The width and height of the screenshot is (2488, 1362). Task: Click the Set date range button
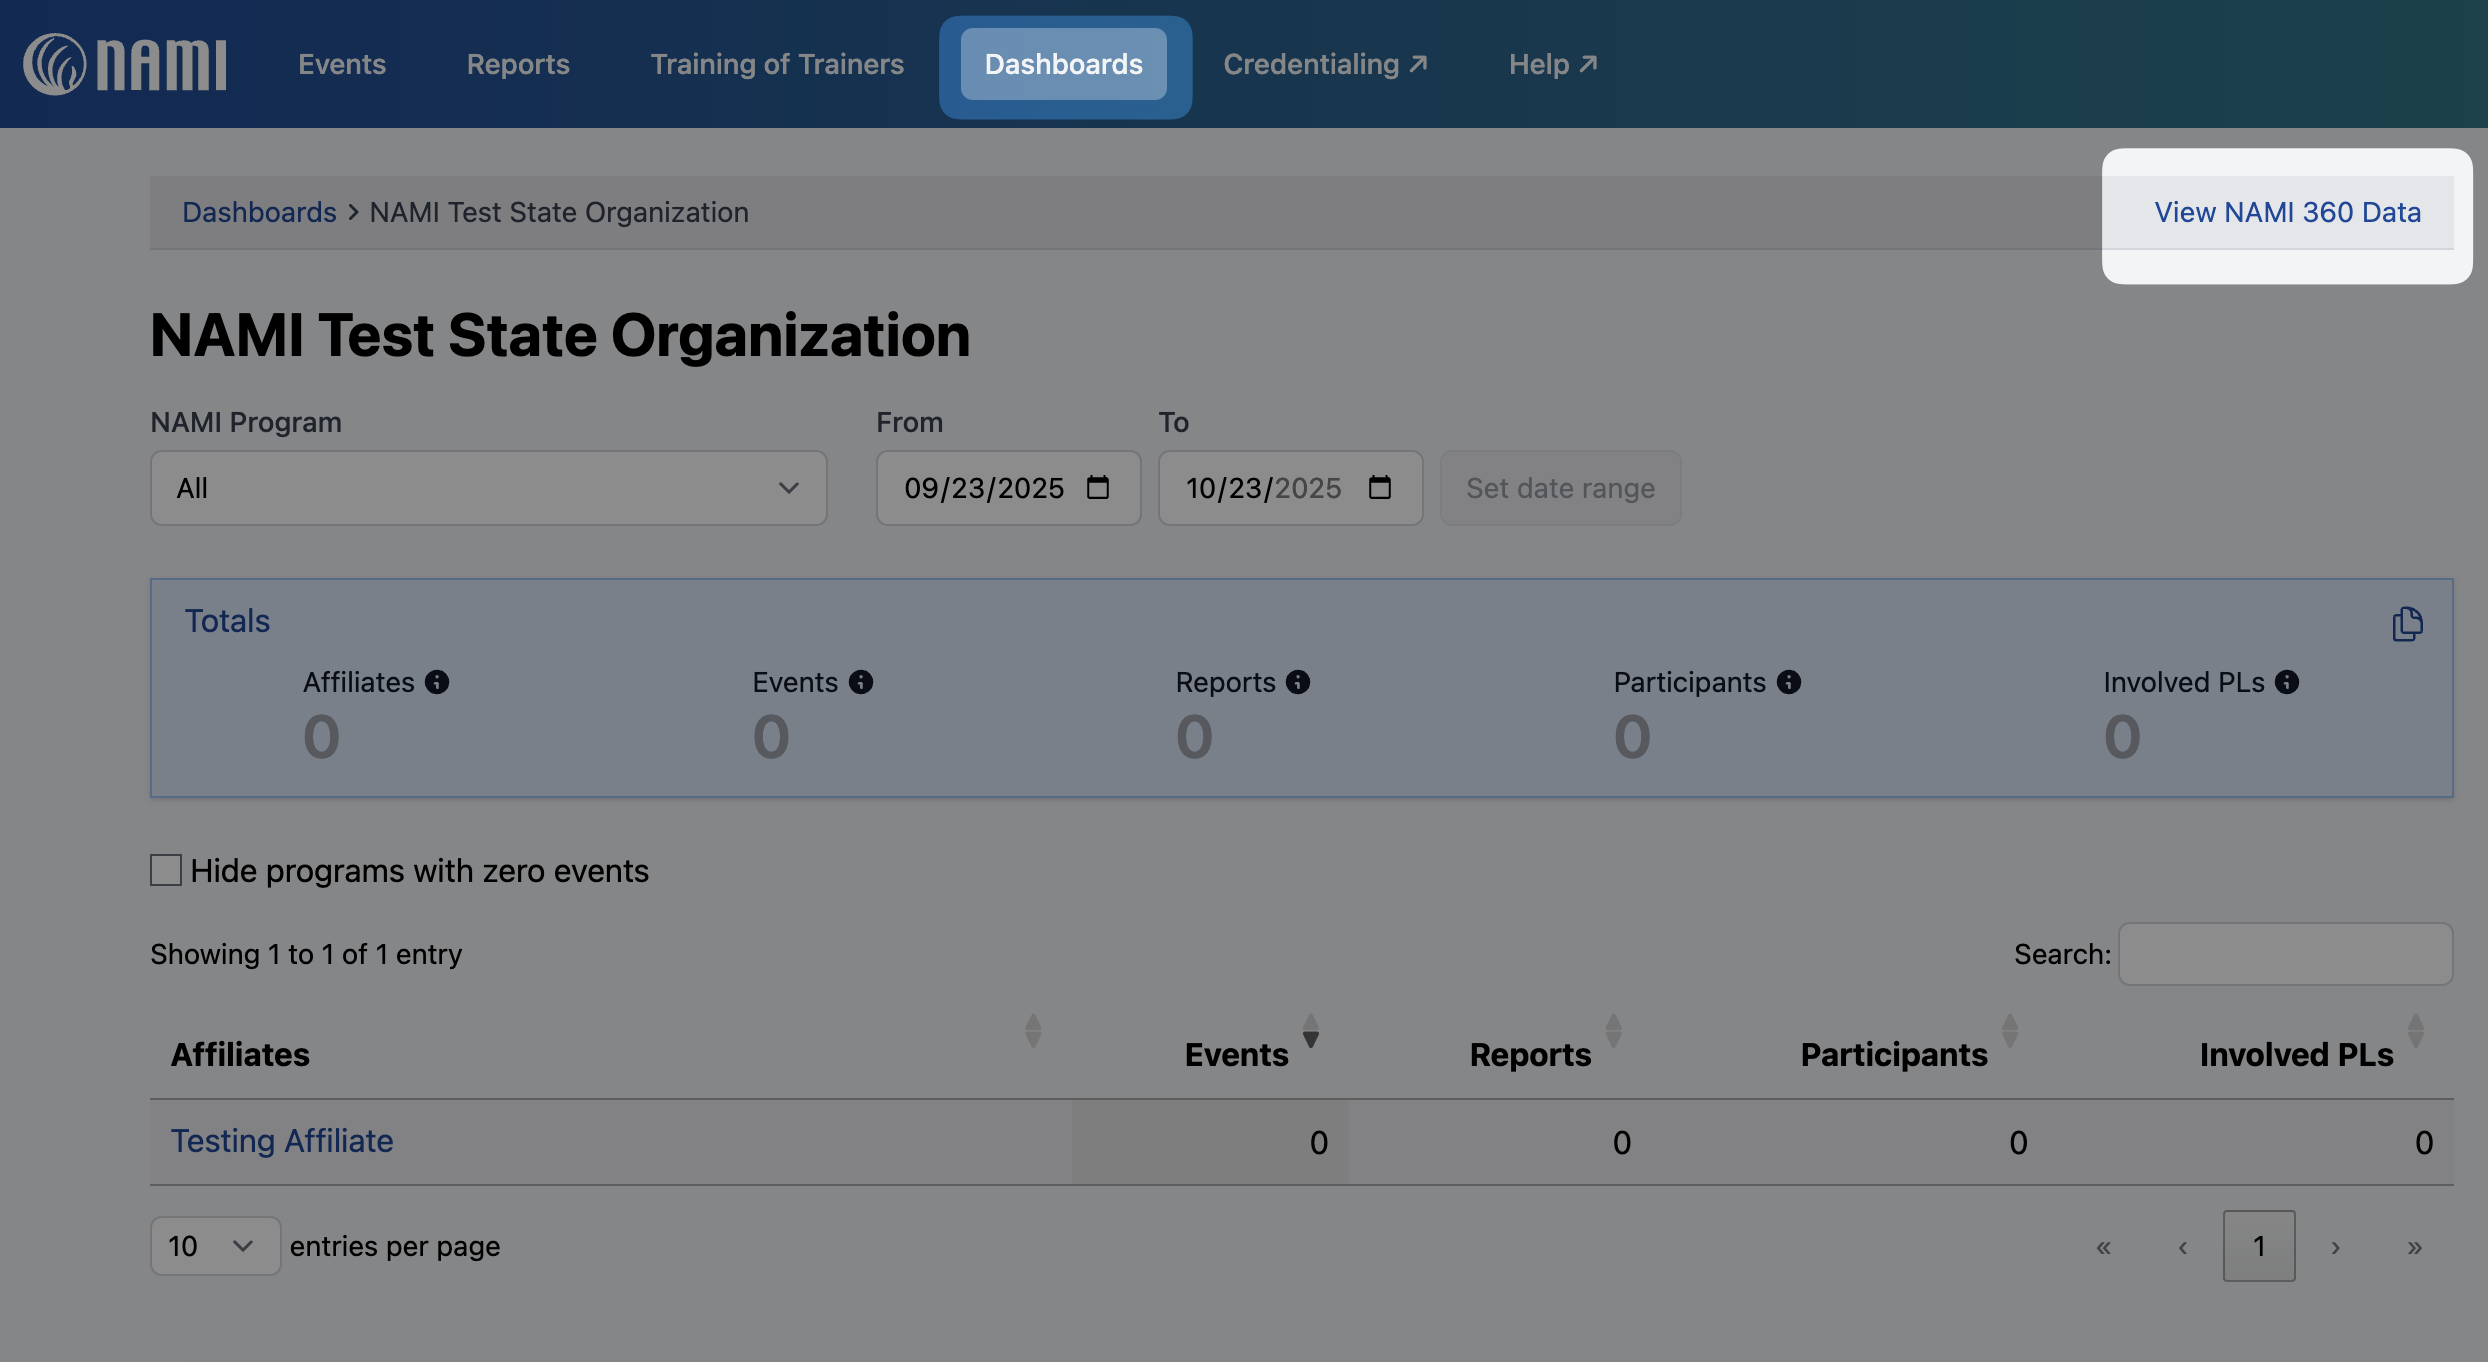(x=1560, y=488)
